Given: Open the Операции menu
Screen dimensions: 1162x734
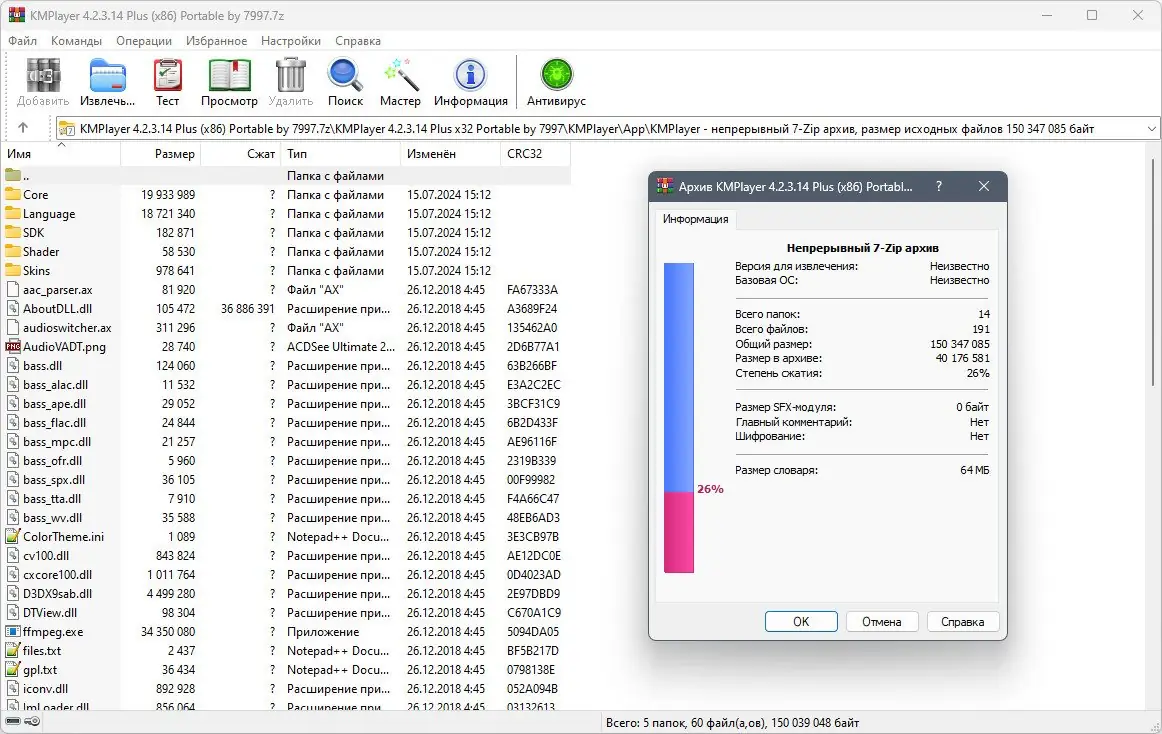Looking at the screenshot, I should coord(144,41).
